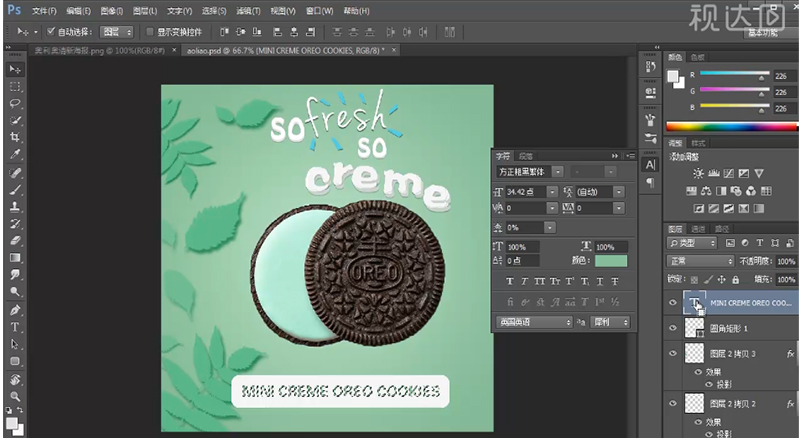Toggle 效果 visibility under 图层 2 拷贝 3
Screen dimensions: 800x438
pos(698,372)
